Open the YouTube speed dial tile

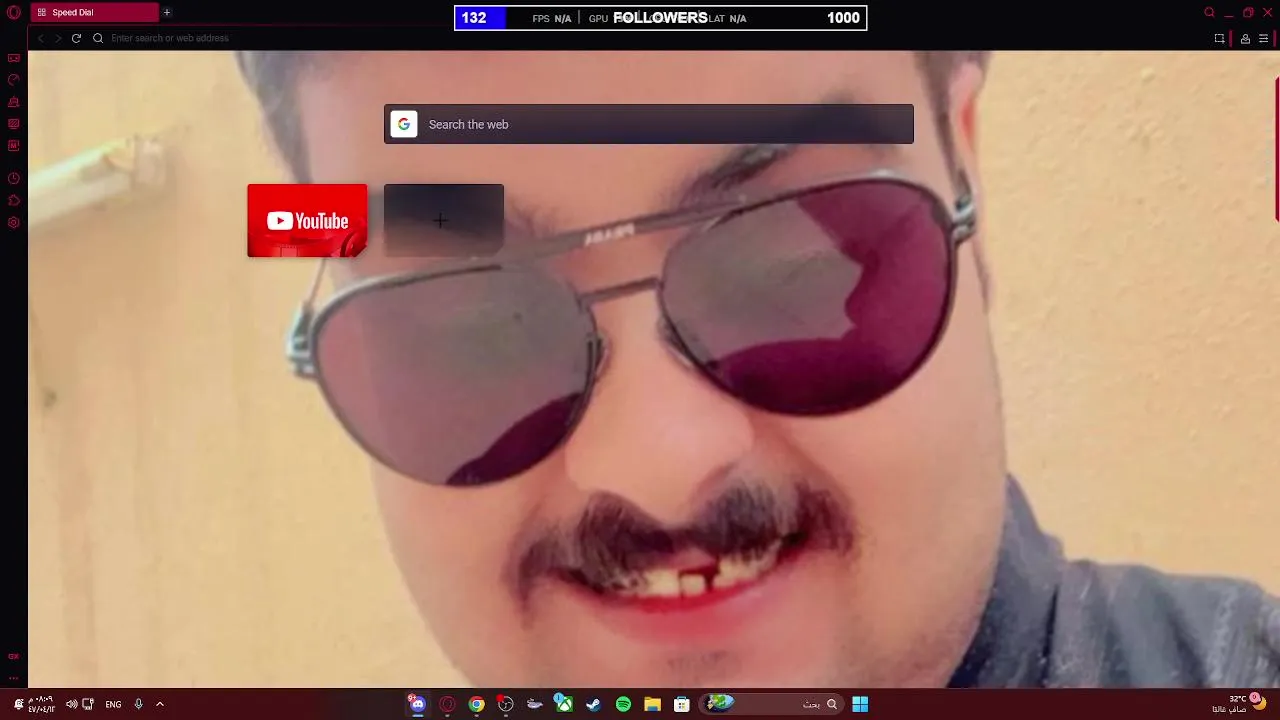[307, 220]
